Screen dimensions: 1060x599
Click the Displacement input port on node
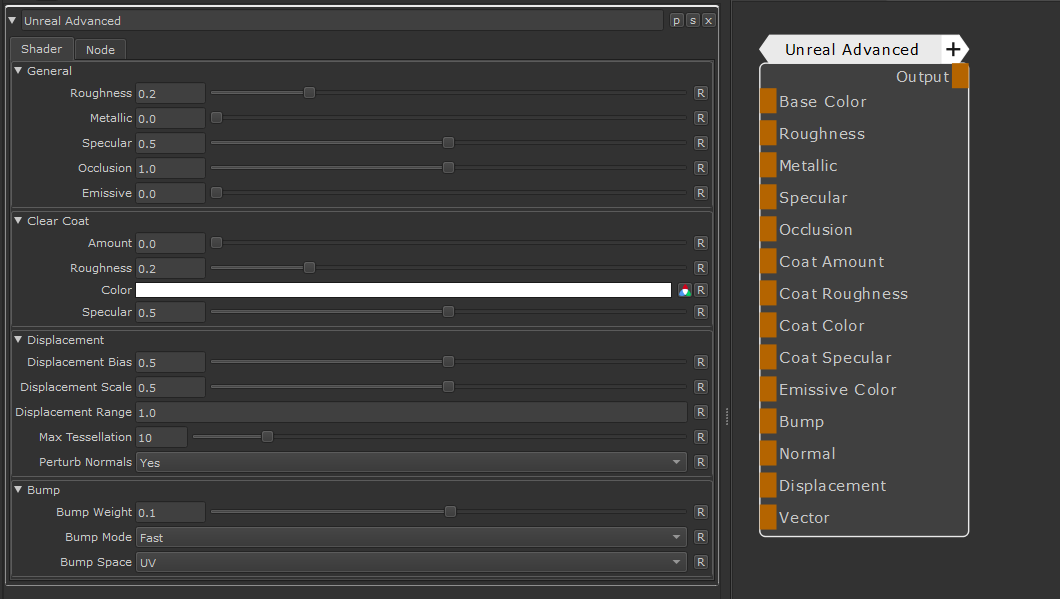tap(768, 485)
